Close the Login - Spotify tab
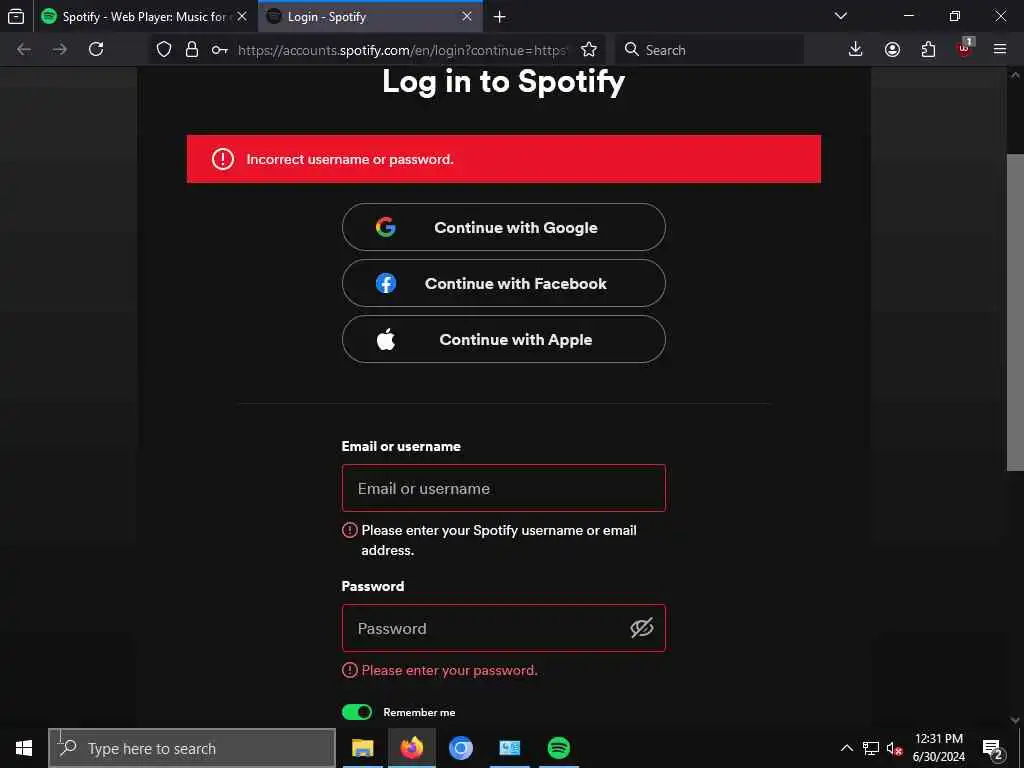The image size is (1024, 768). [467, 16]
